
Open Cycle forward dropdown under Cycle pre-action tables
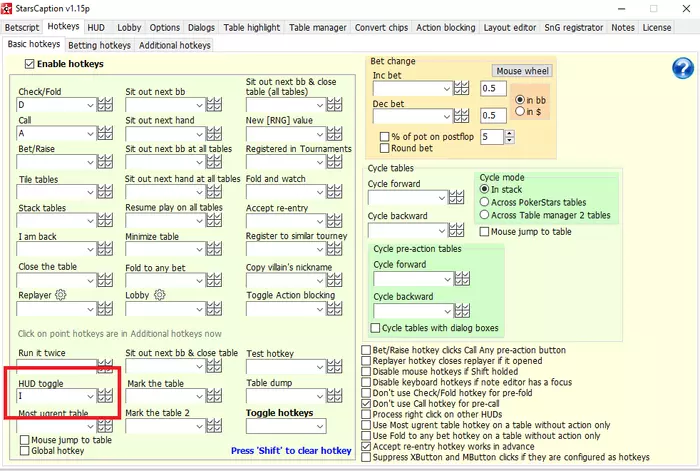point(448,279)
